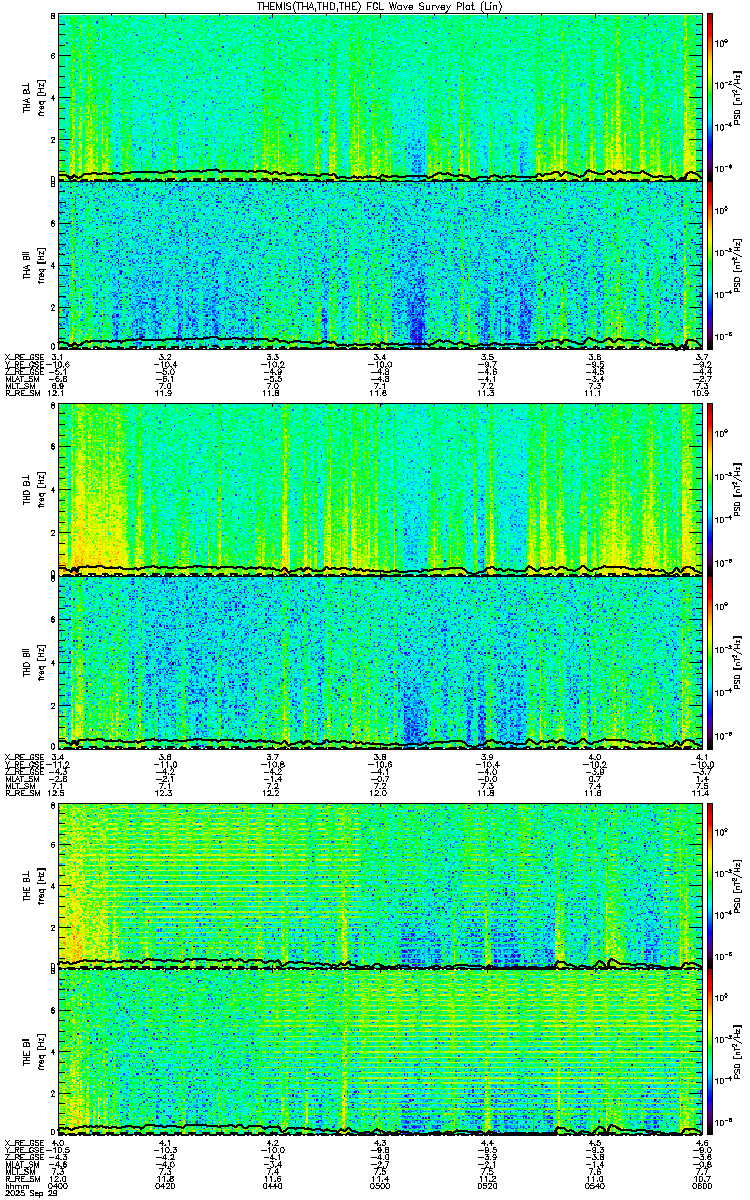Click the THD B⊥ PSD color bar
Viewport: 750px width, 1200px height.
coord(710,492)
